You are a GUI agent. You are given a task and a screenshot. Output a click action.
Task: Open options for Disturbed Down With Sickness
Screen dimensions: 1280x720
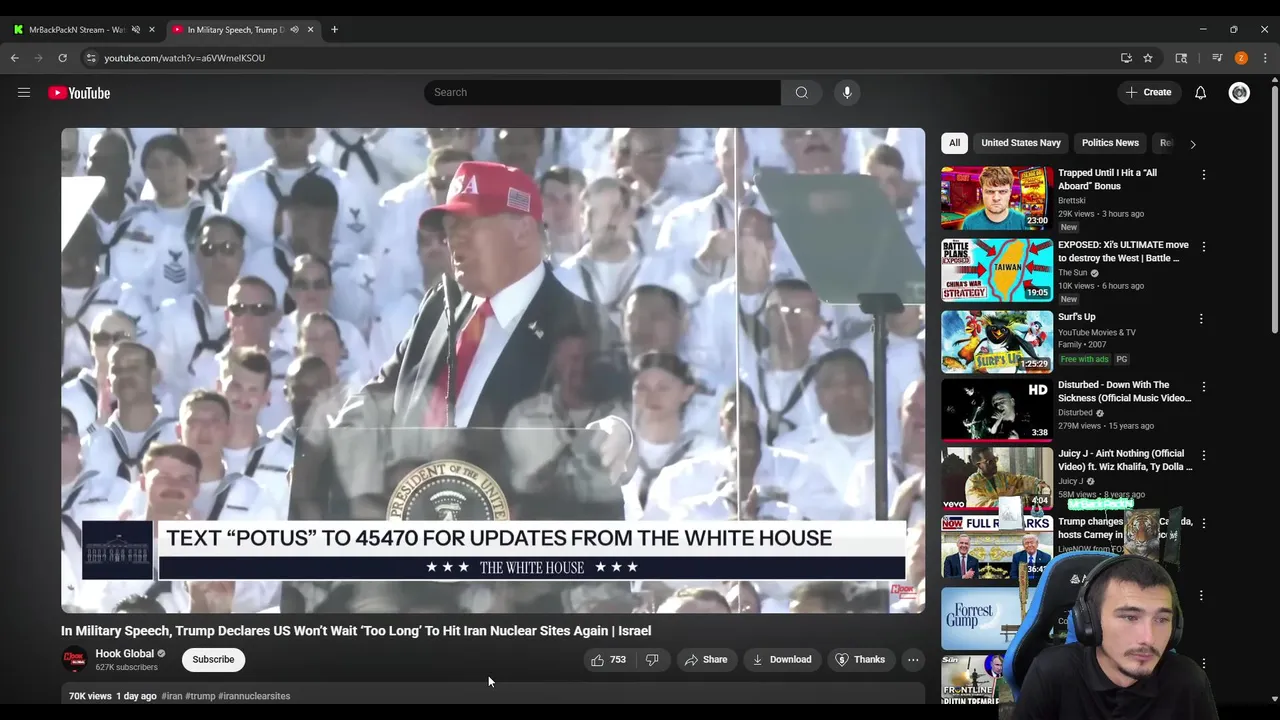[x=1203, y=386]
